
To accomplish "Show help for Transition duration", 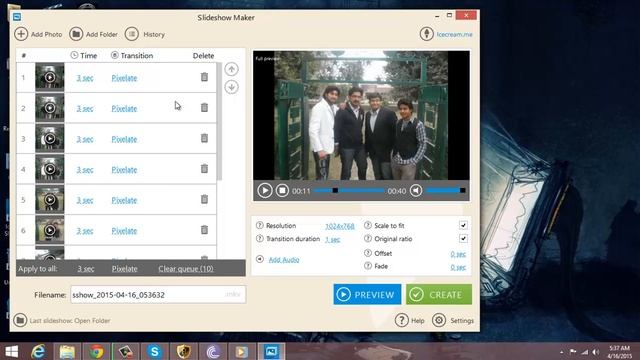I will (x=260, y=238).
